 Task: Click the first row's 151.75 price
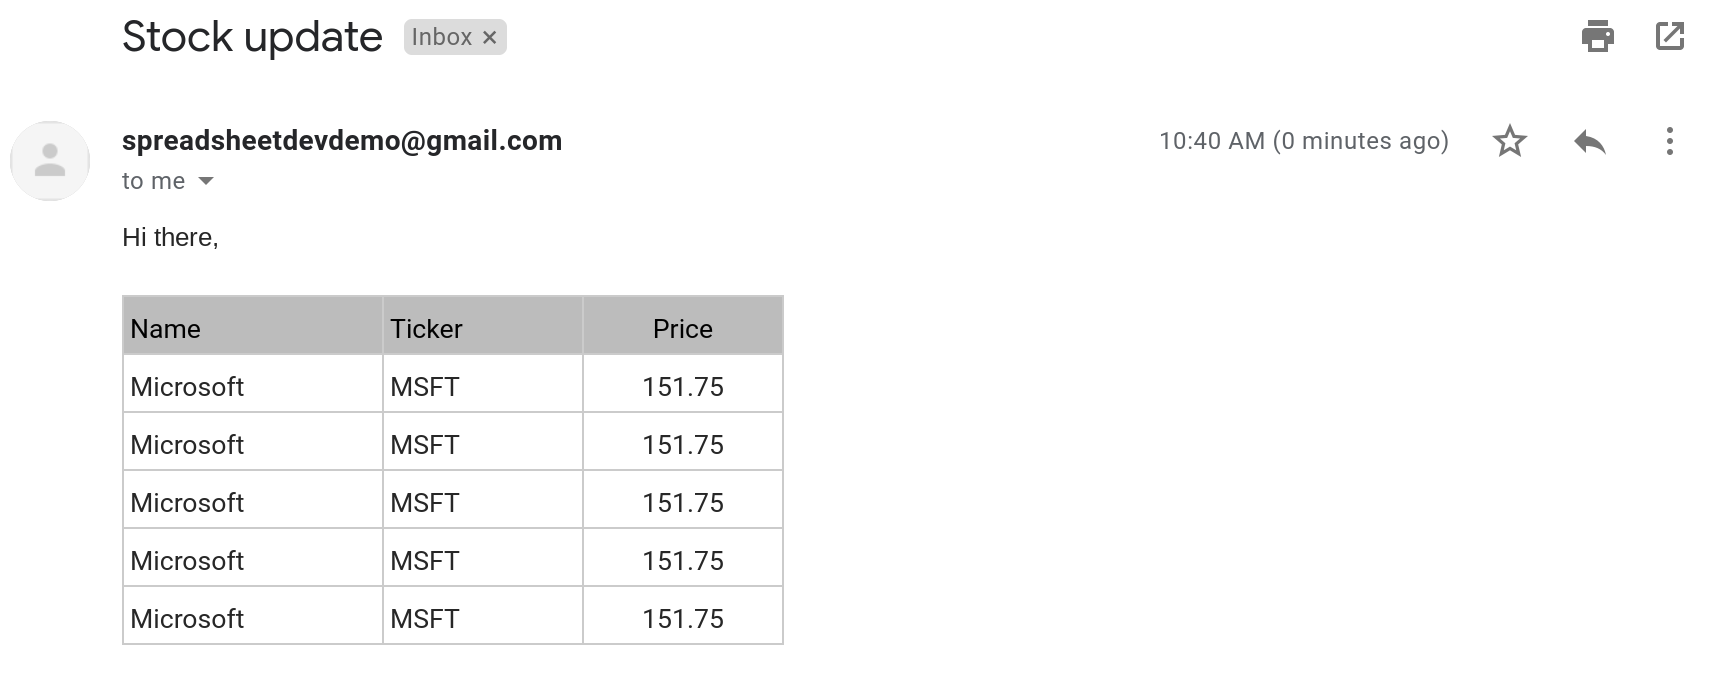click(683, 387)
